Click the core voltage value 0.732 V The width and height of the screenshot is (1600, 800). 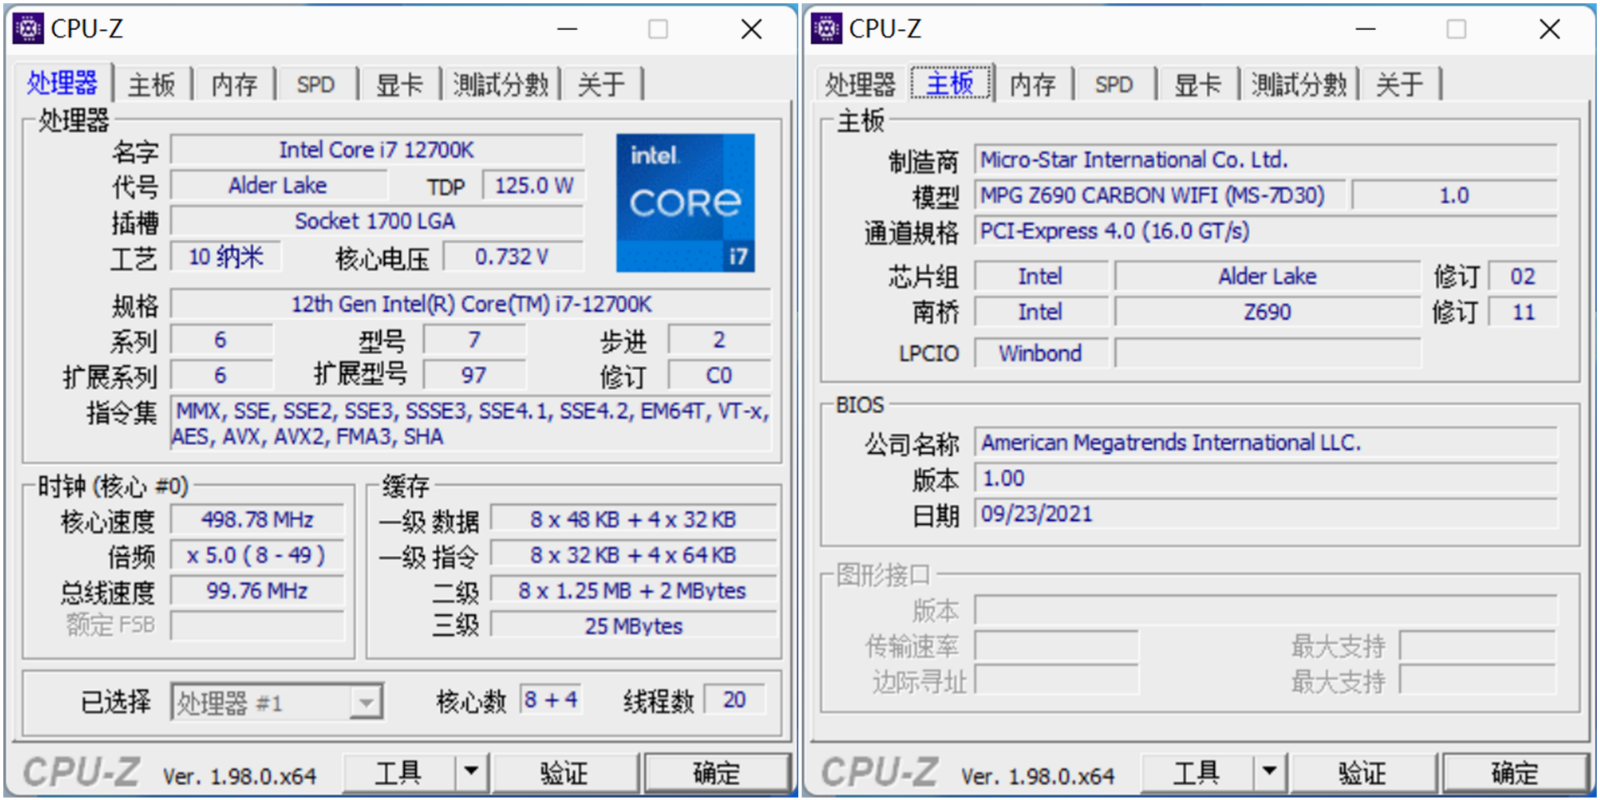click(513, 257)
